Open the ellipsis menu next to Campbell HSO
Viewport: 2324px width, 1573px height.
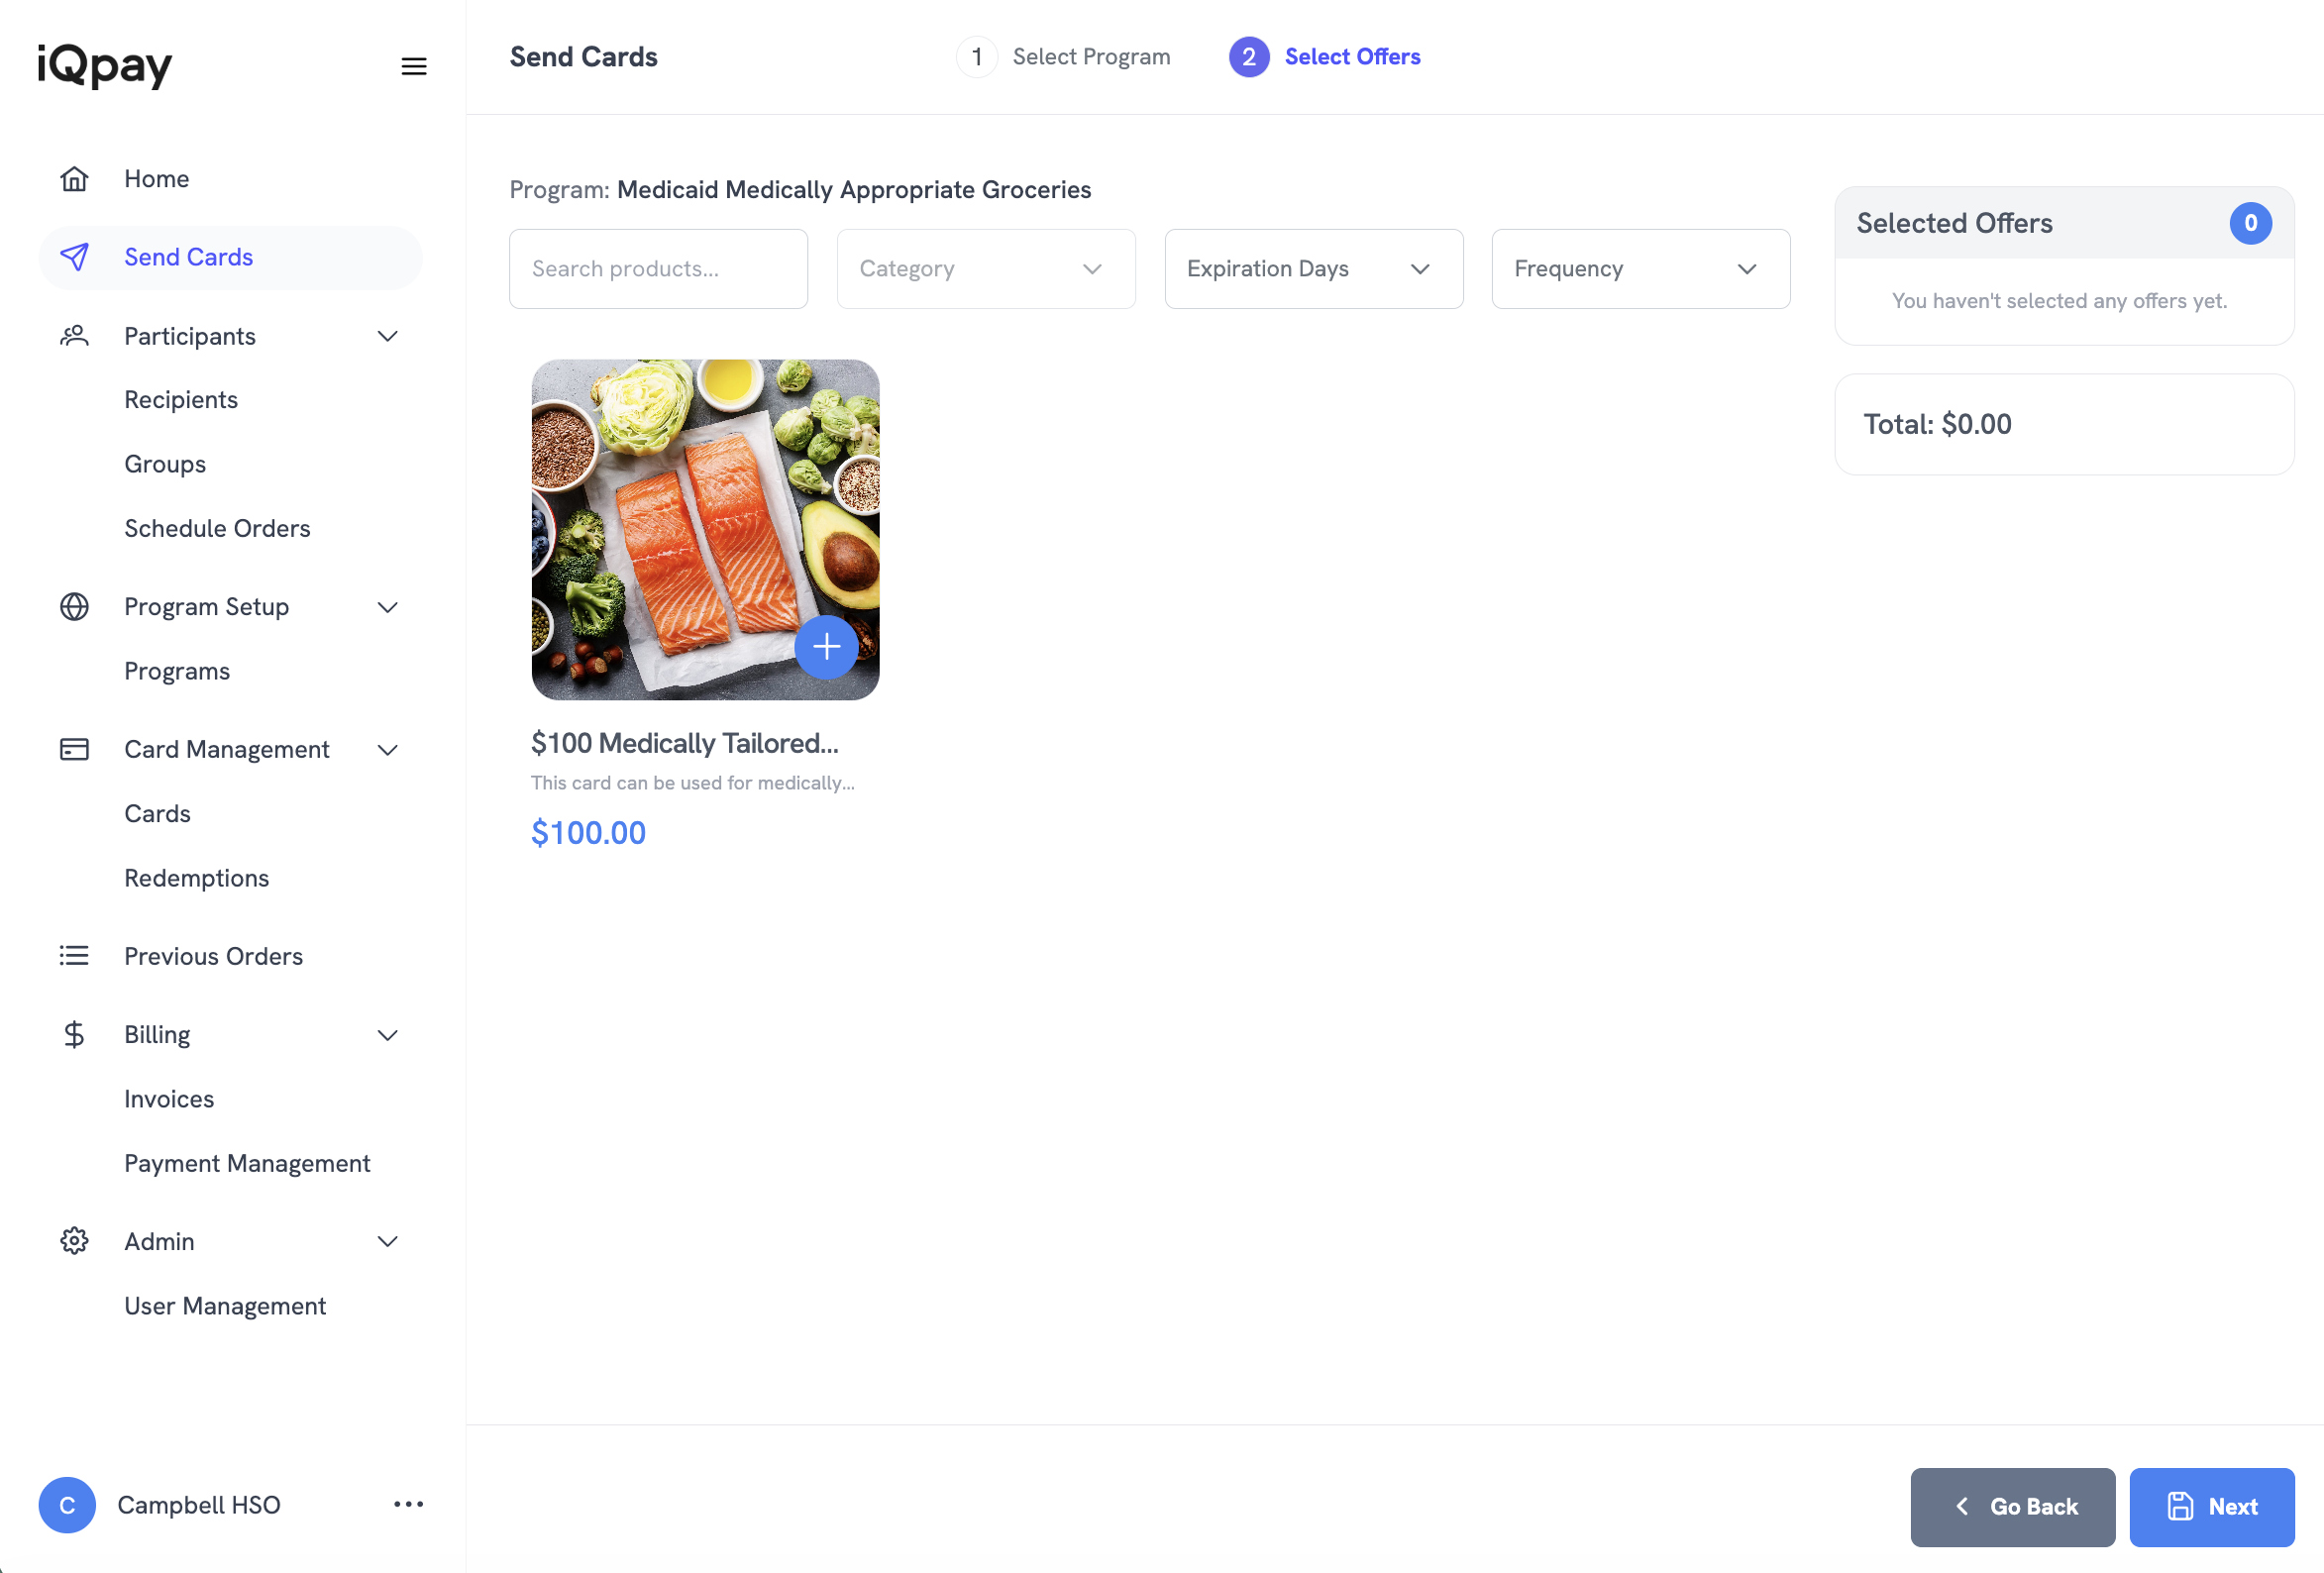pos(408,1505)
